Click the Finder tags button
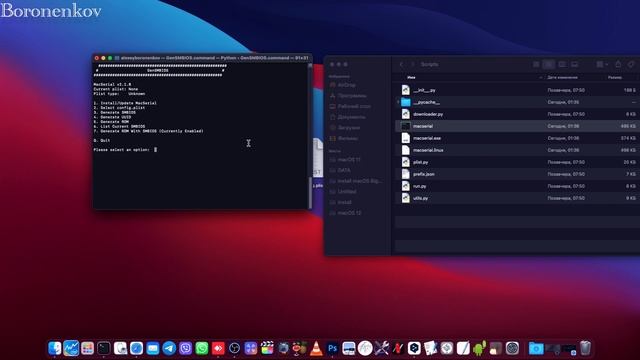 (631, 64)
